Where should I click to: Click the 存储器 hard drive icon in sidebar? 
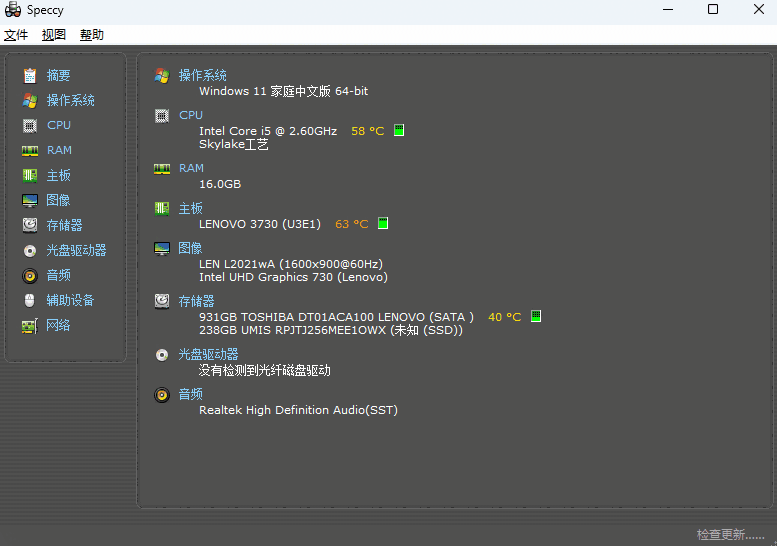[30, 225]
